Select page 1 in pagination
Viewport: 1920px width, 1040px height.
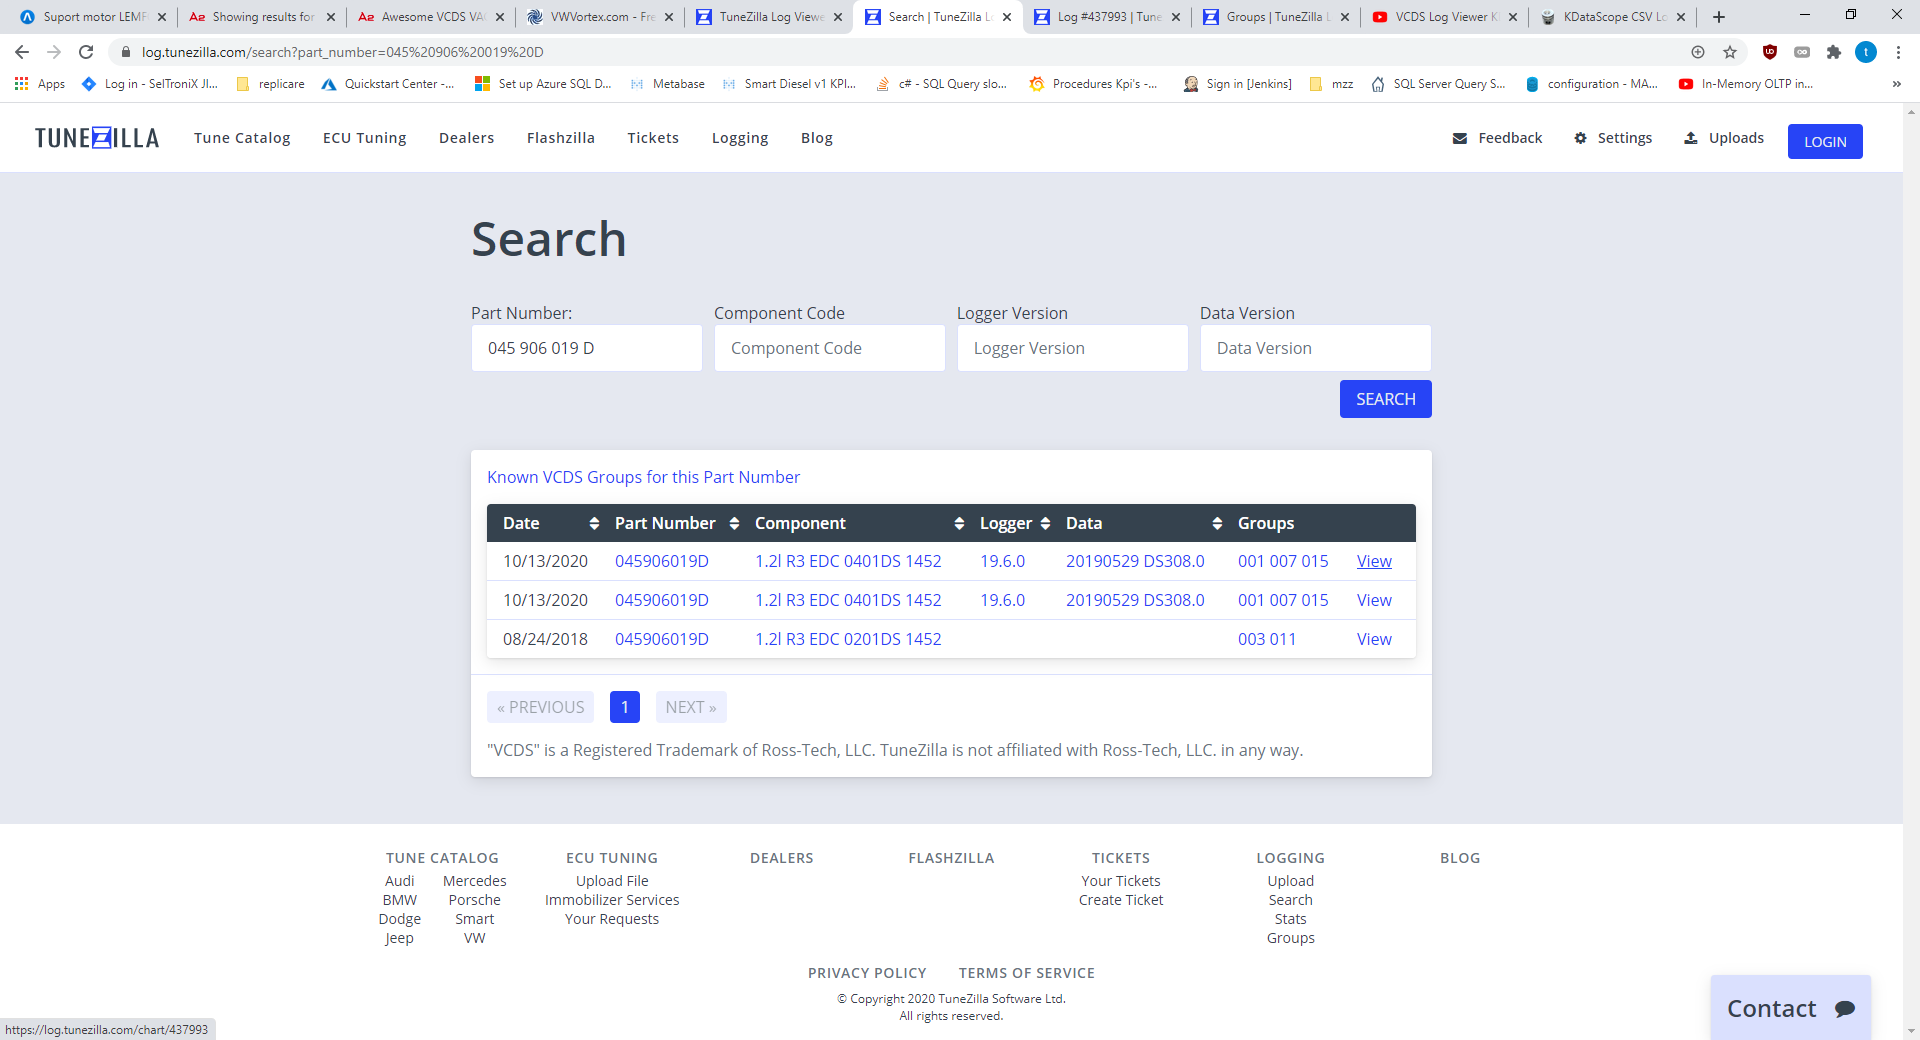coord(625,707)
